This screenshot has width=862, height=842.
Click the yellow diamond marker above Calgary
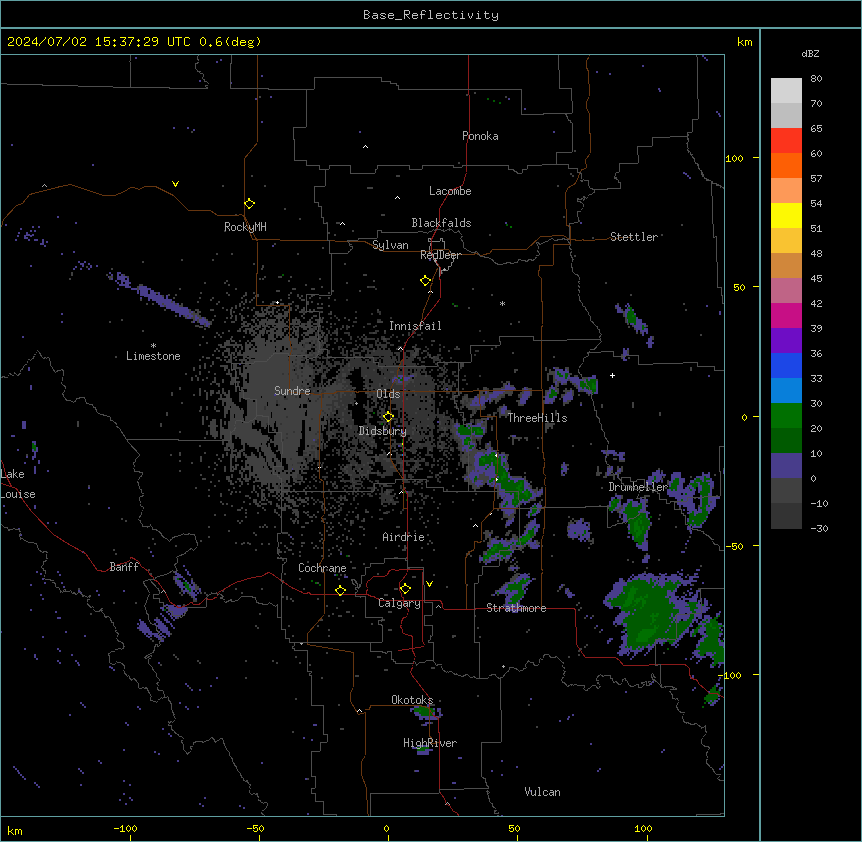click(405, 589)
